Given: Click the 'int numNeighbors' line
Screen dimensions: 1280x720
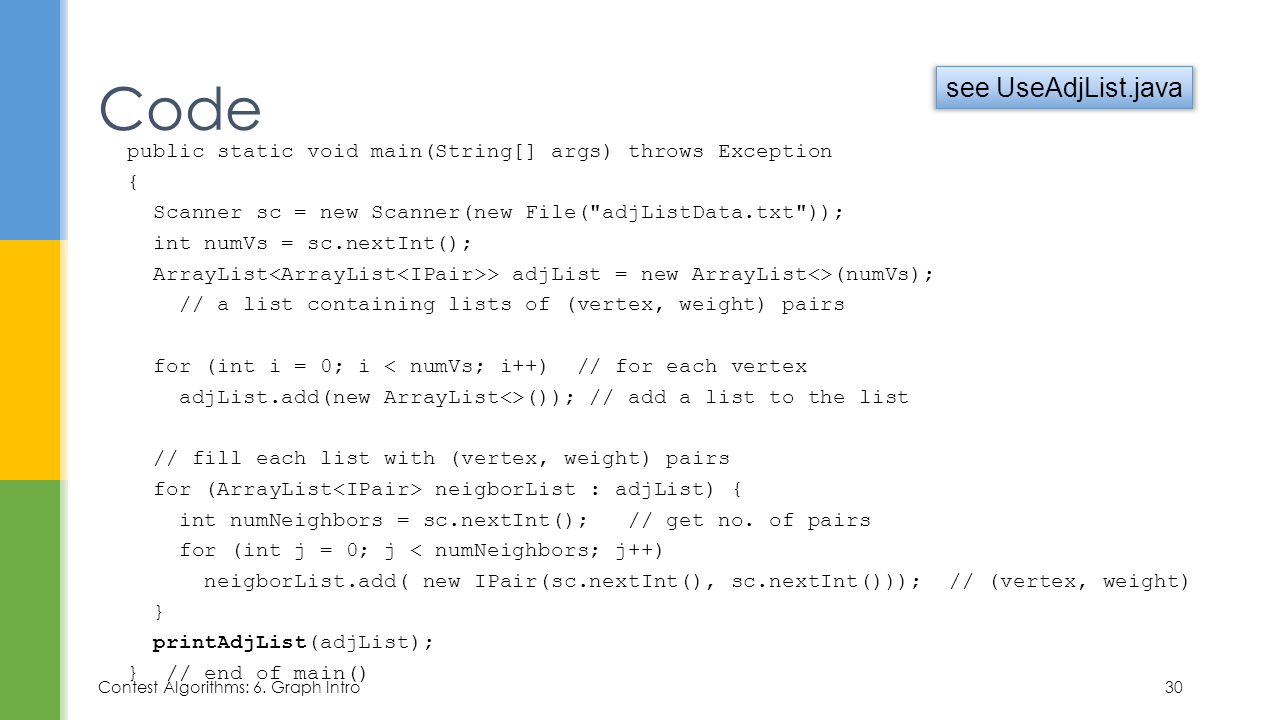Looking at the screenshot, I should (525, 520).
